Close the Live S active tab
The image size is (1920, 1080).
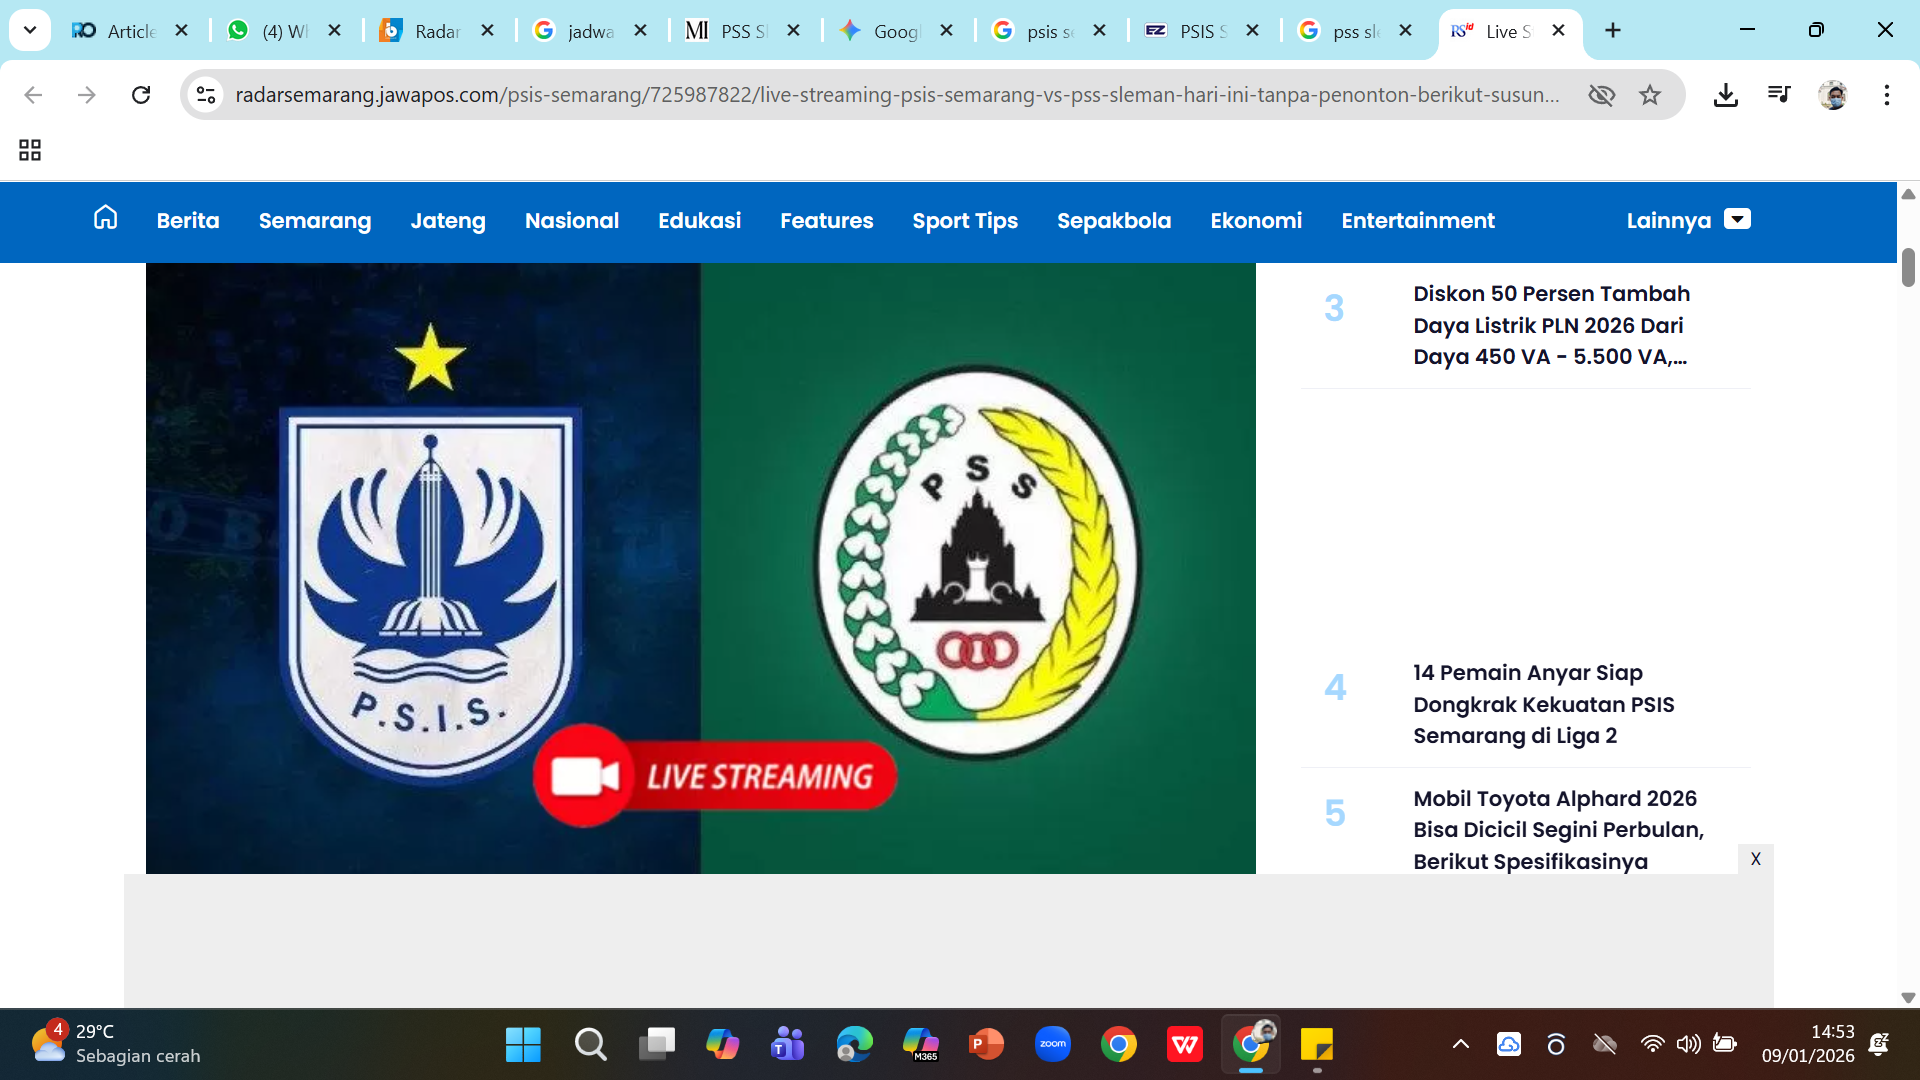(x=1558, y=31)
